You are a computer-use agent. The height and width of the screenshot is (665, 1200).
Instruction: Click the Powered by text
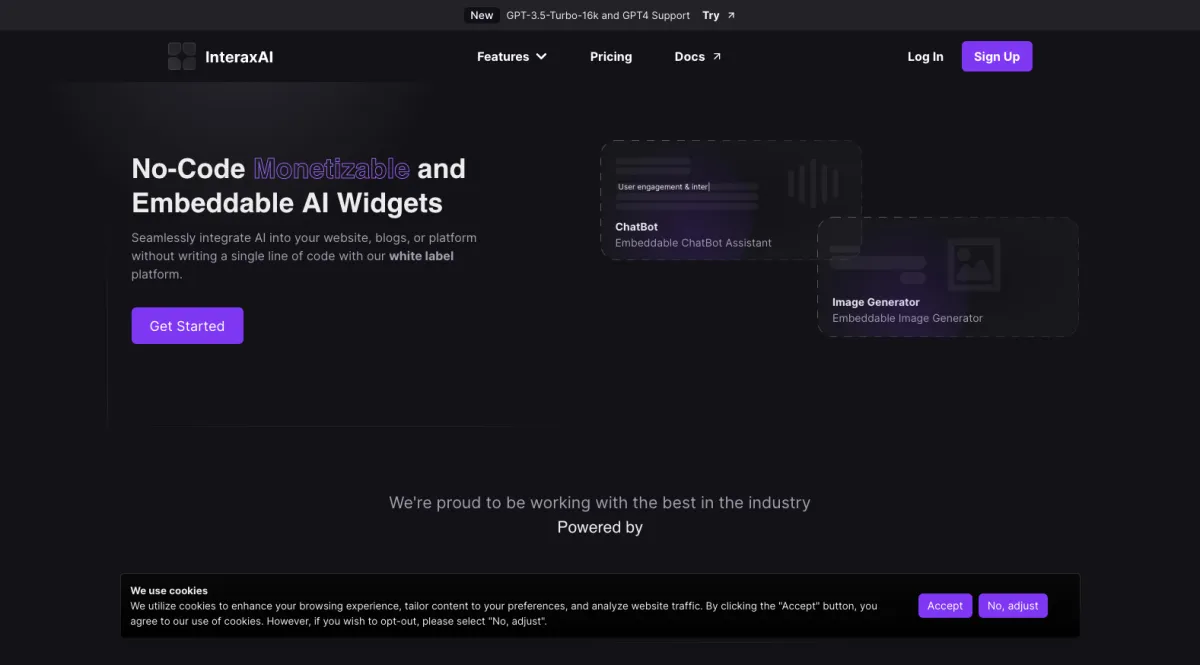600,527
